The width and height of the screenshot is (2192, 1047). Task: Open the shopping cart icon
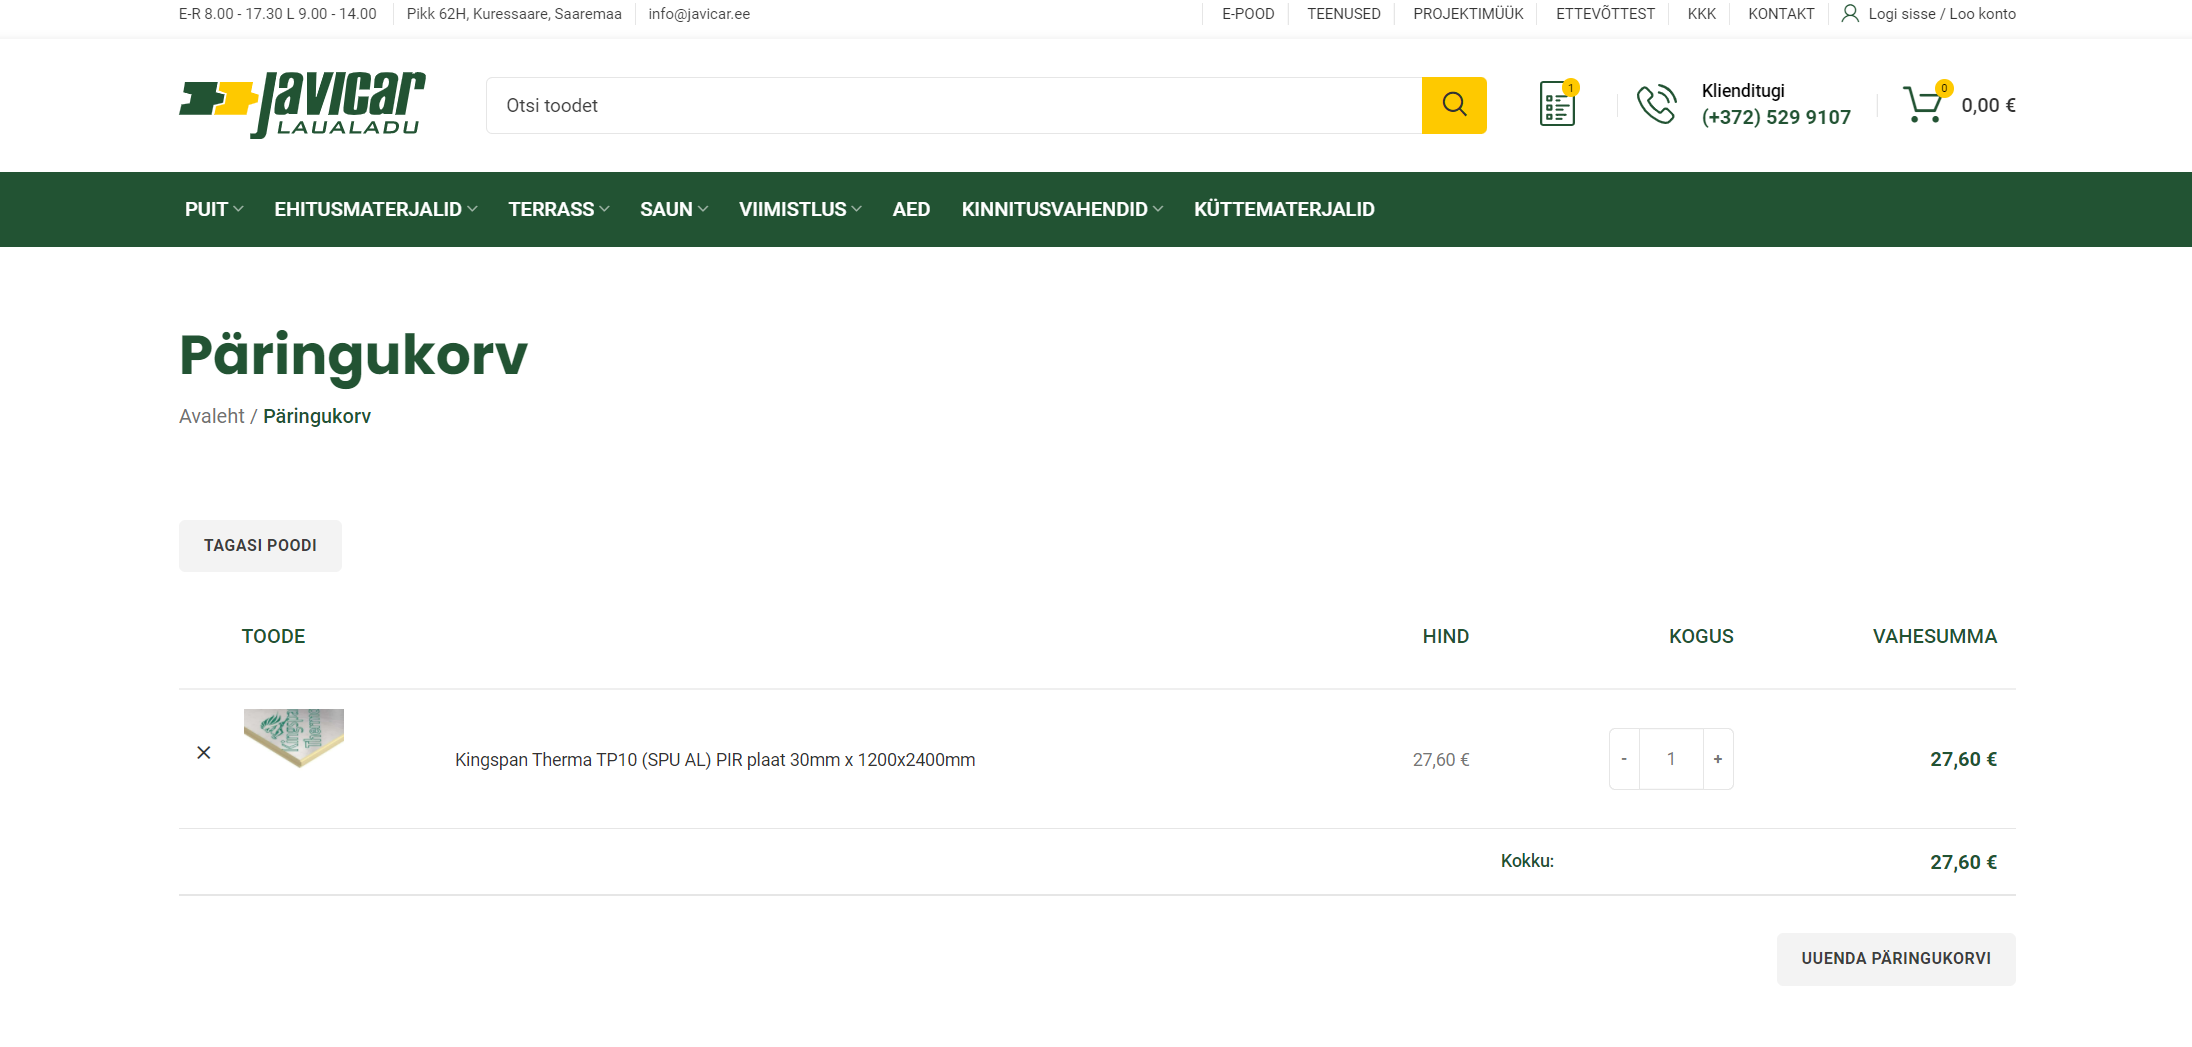[x=1925, y=103]
